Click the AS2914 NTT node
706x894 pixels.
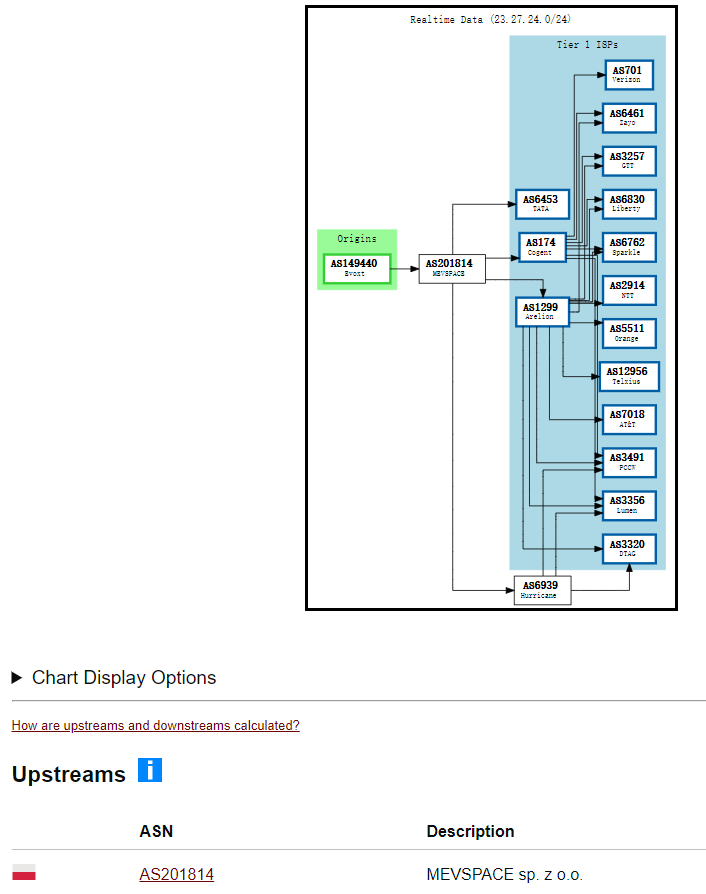[629, 290]
